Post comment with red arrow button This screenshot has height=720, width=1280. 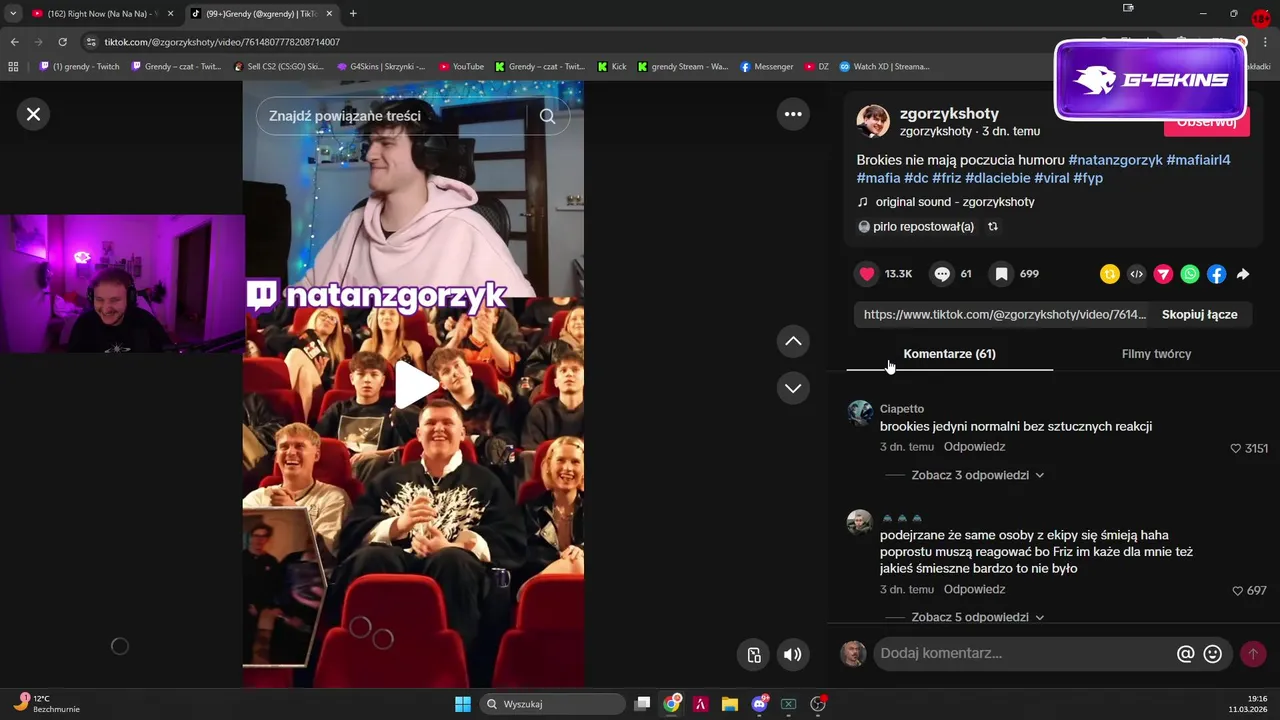[1252, 654]
